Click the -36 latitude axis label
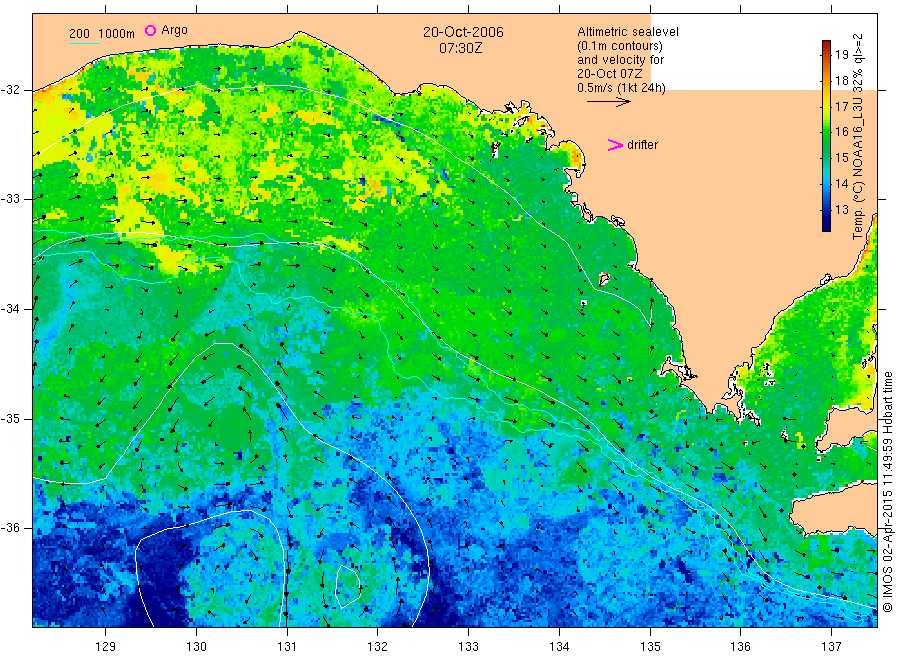Image resolution: width=900 pixels, height=660 pixels. 10,528
